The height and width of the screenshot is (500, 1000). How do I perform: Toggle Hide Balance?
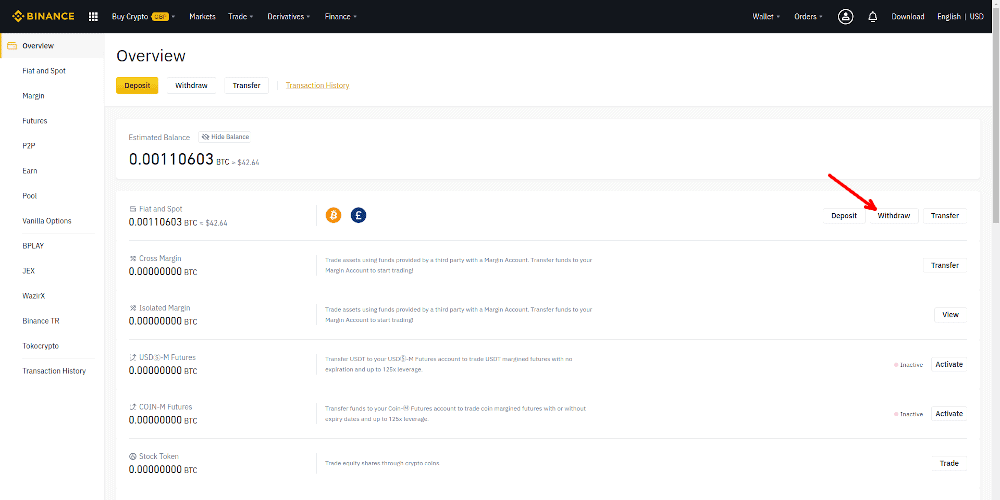tap(224, 137)
